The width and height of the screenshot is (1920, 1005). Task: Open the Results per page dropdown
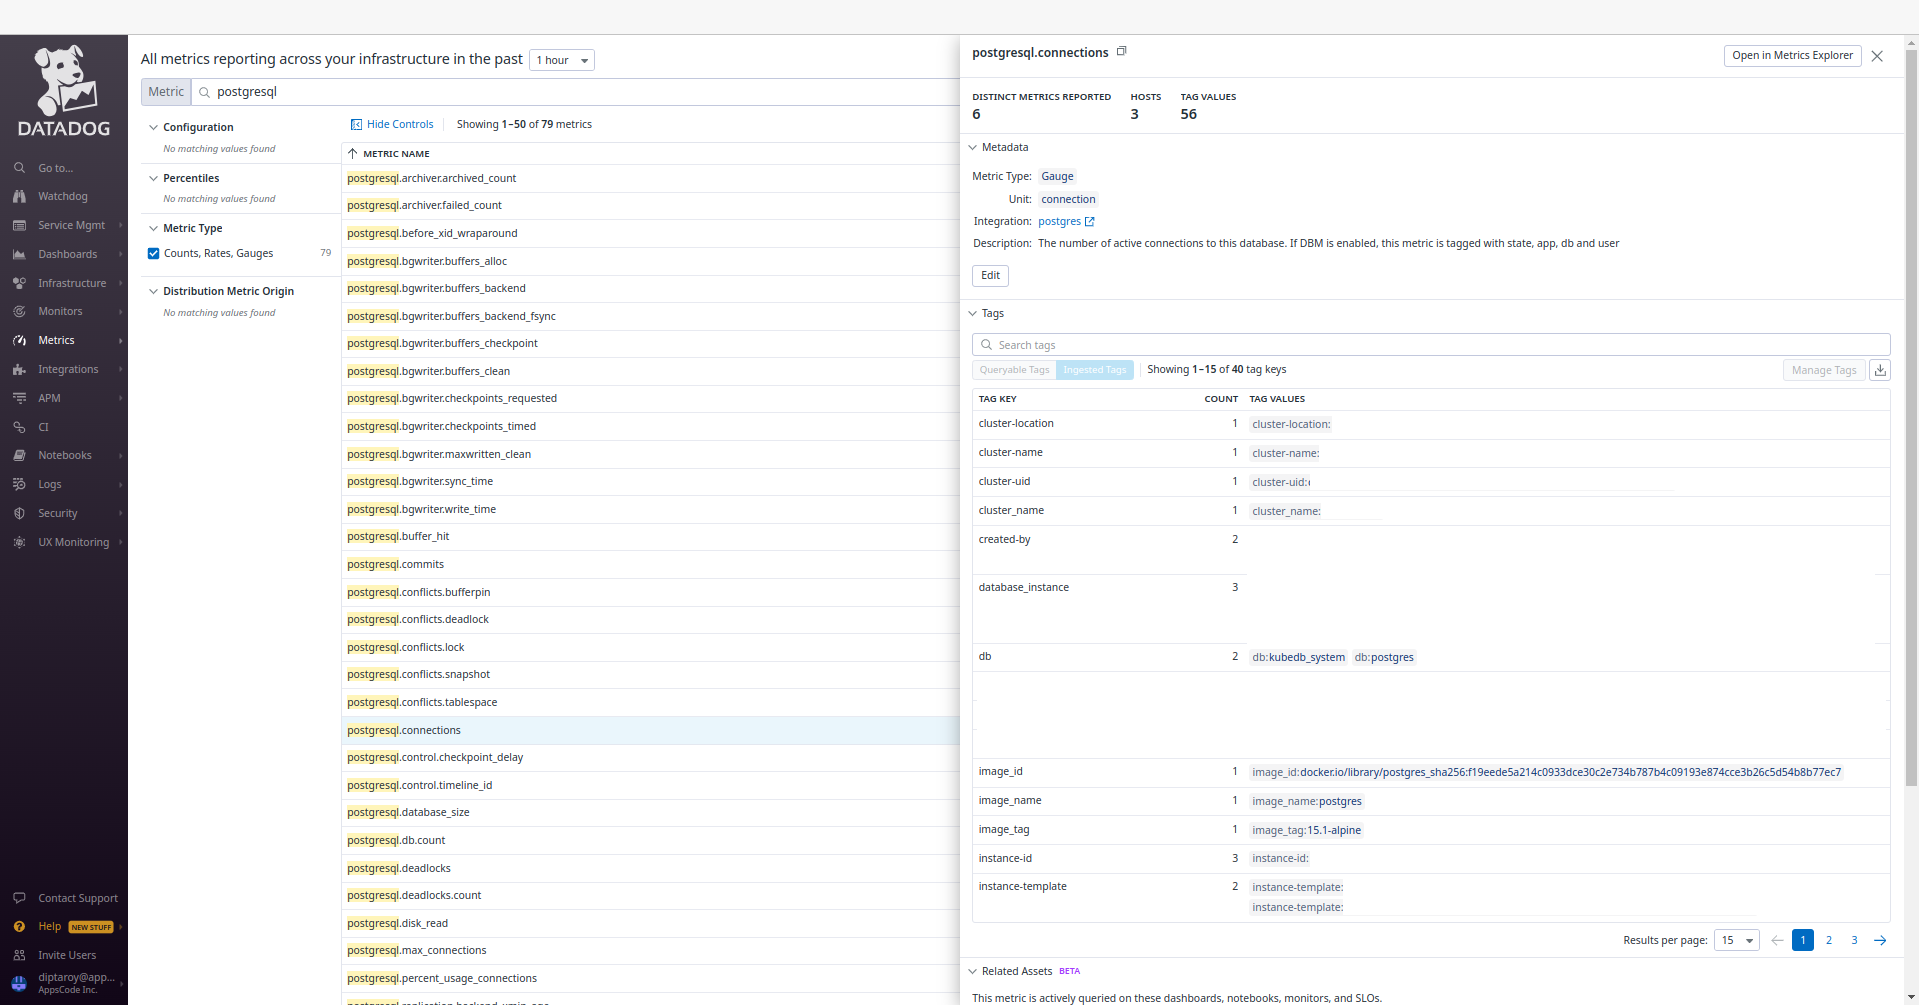[1737, 940]
